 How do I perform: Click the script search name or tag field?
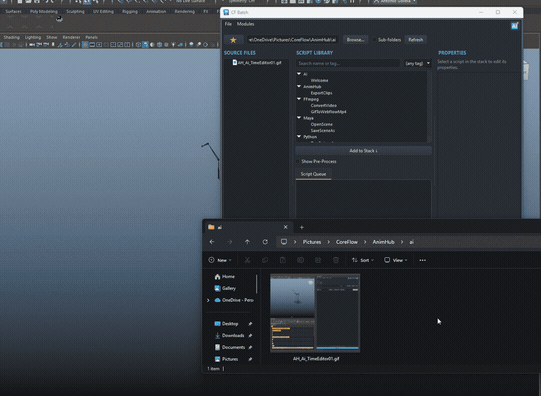coord(347,63)
